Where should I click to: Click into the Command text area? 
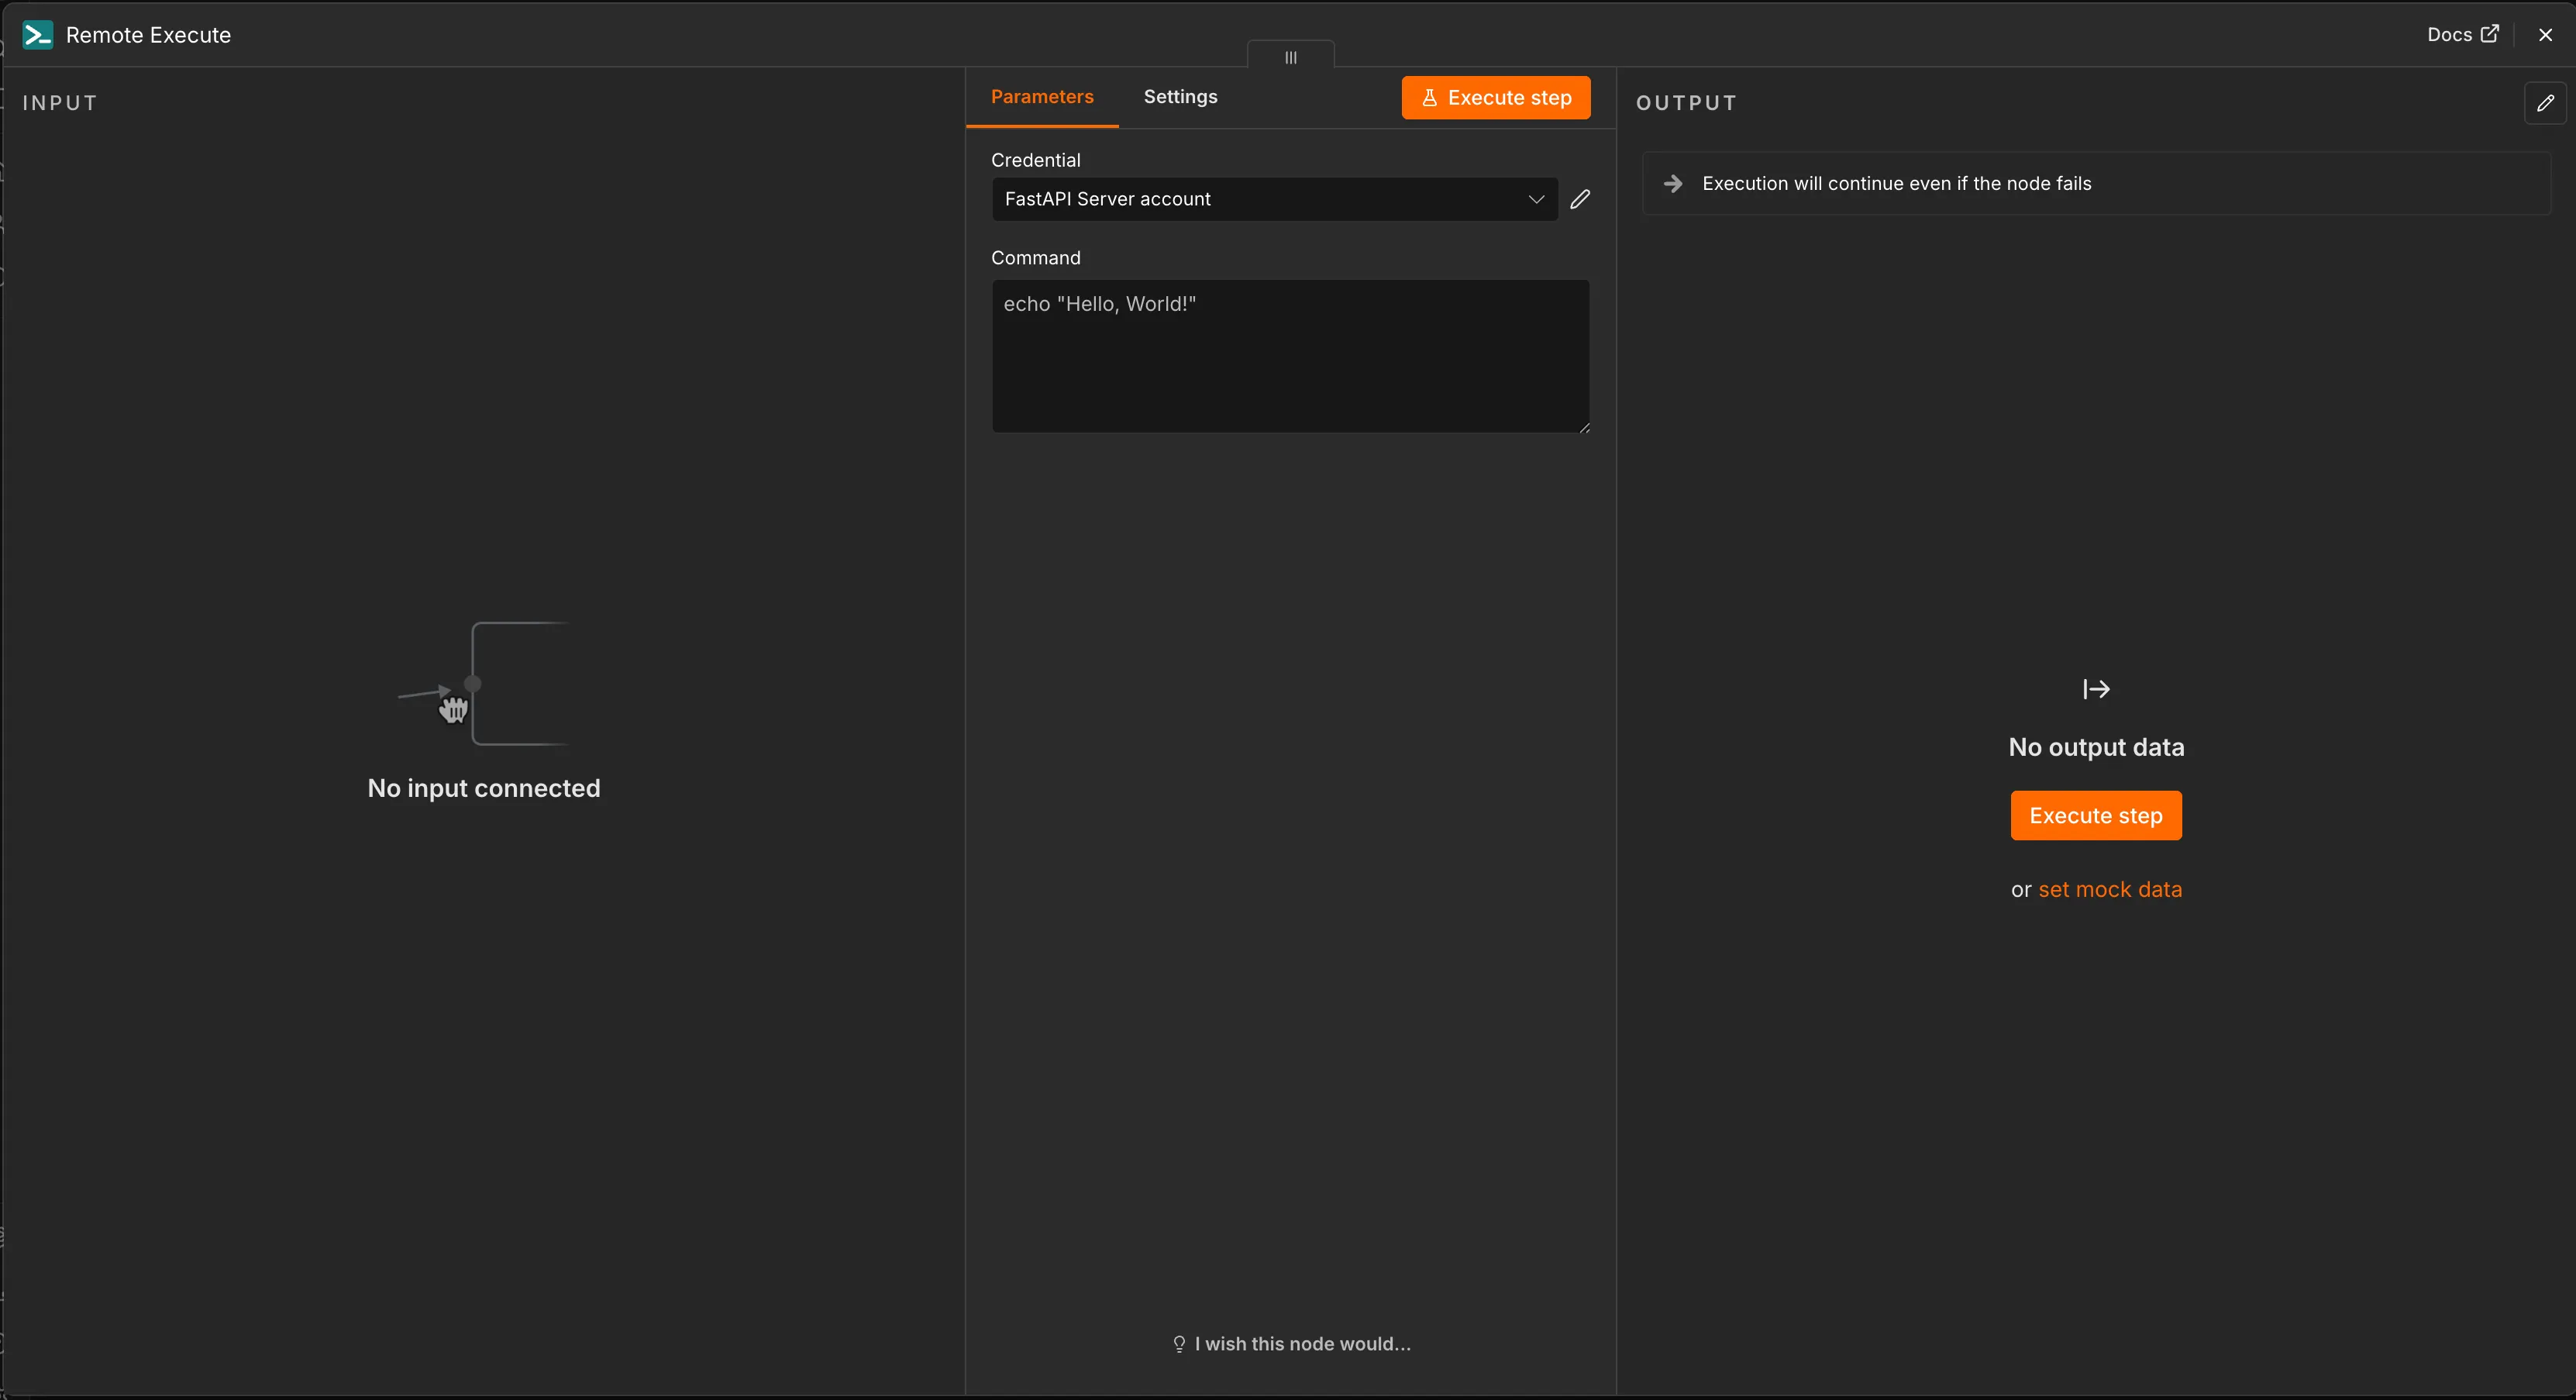[1290, 356]
